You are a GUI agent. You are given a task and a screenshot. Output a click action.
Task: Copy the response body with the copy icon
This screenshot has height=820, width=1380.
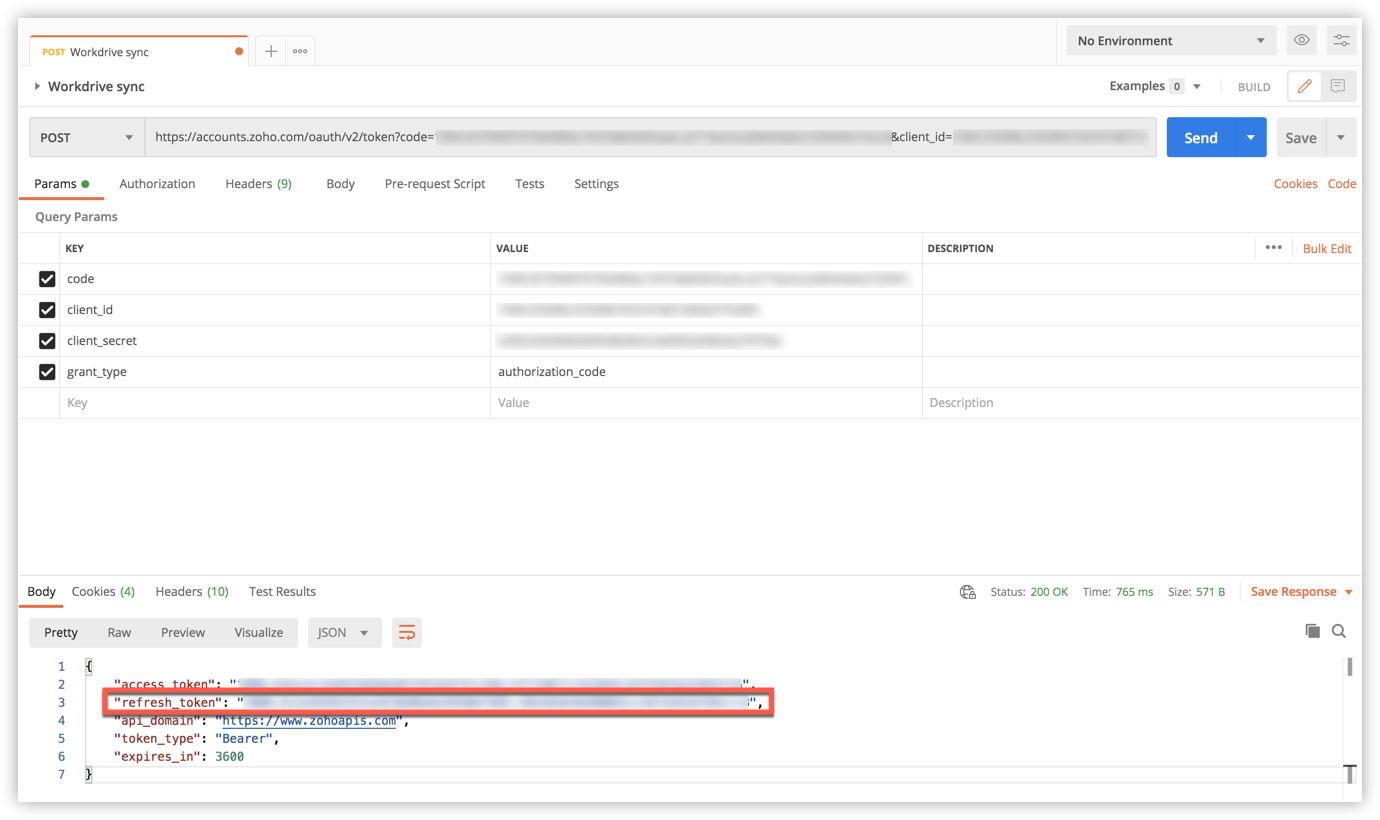(1312, 631)
